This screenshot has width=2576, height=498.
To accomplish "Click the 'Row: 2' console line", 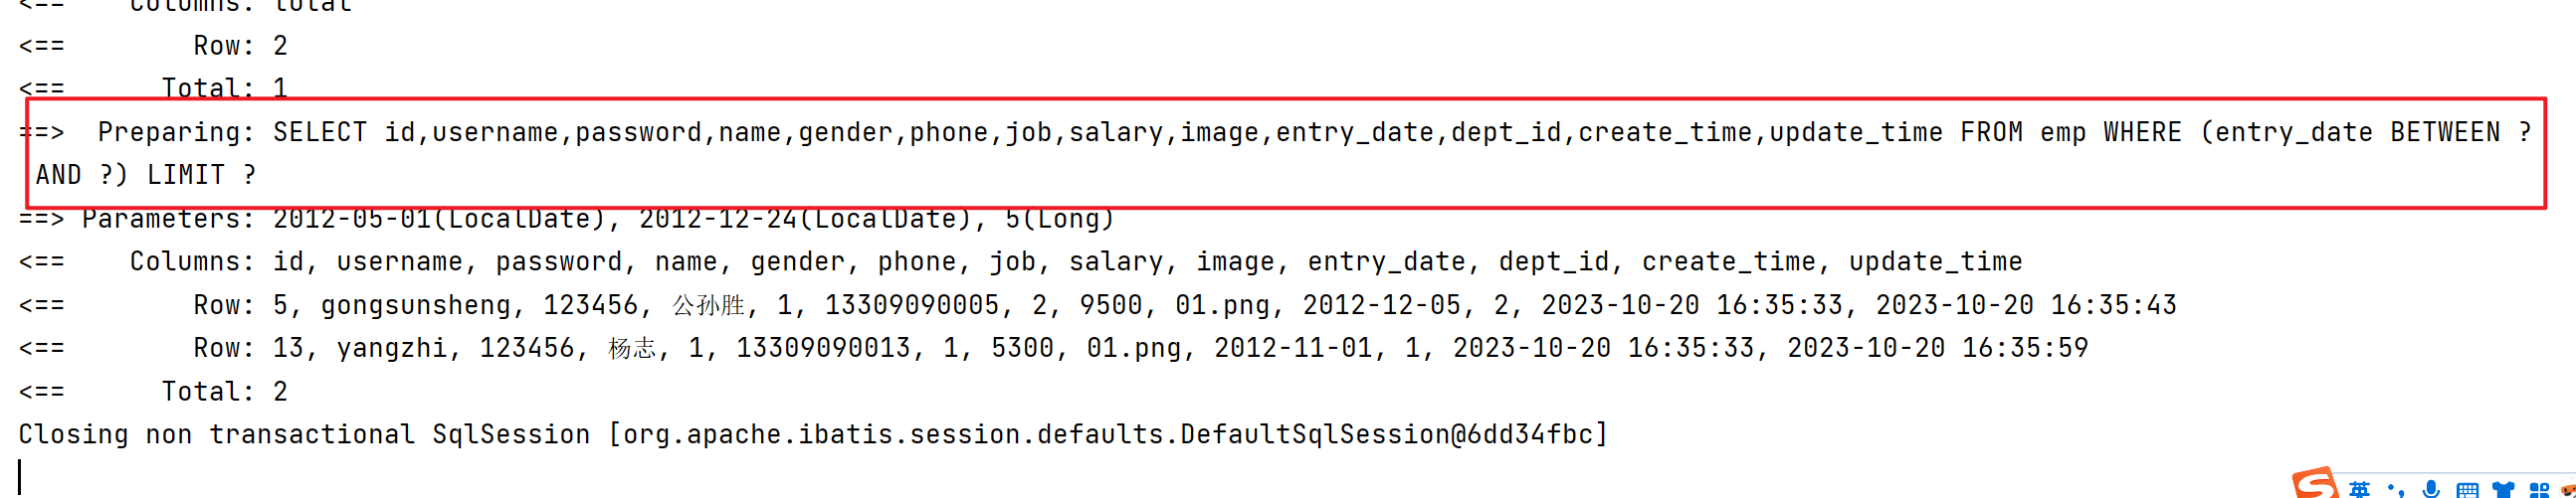I will pyautogui.click(x=240, y=46).
